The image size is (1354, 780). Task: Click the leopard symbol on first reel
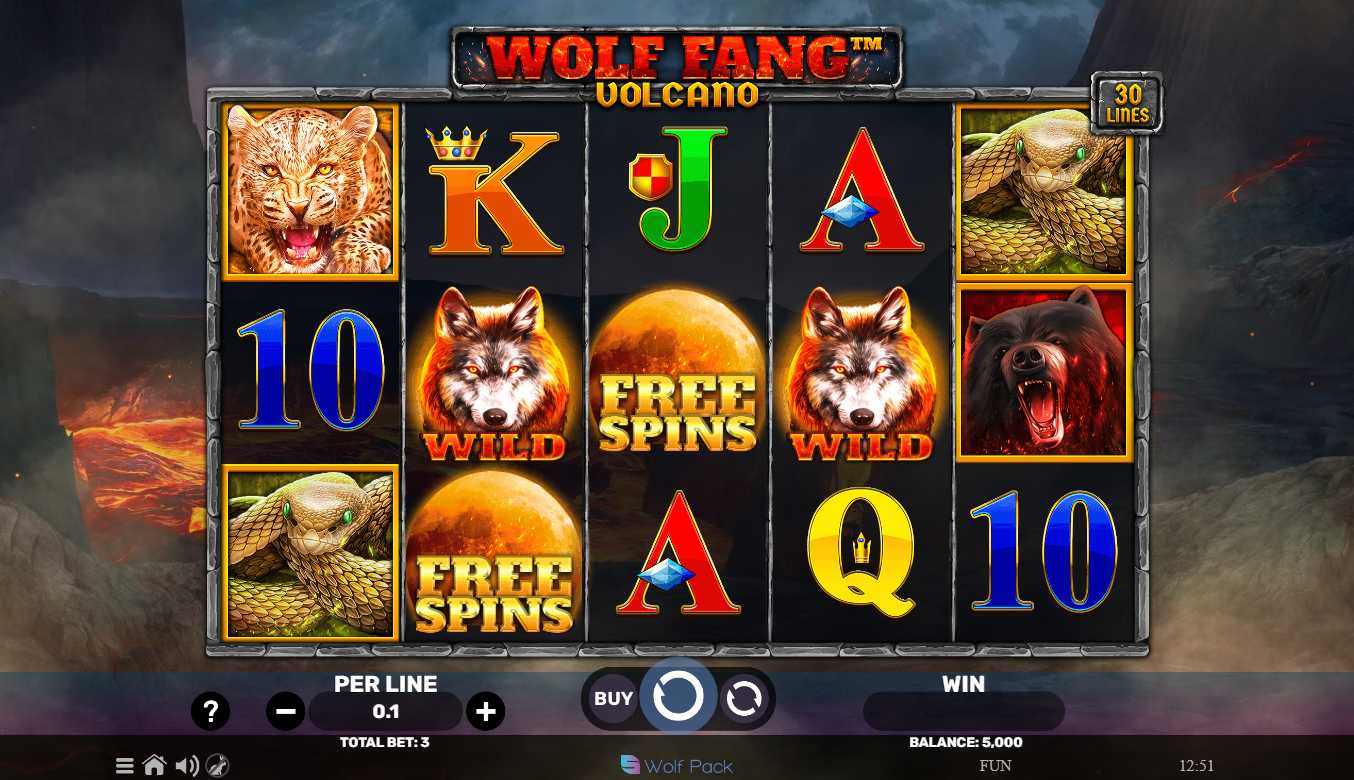coord(312,191)
